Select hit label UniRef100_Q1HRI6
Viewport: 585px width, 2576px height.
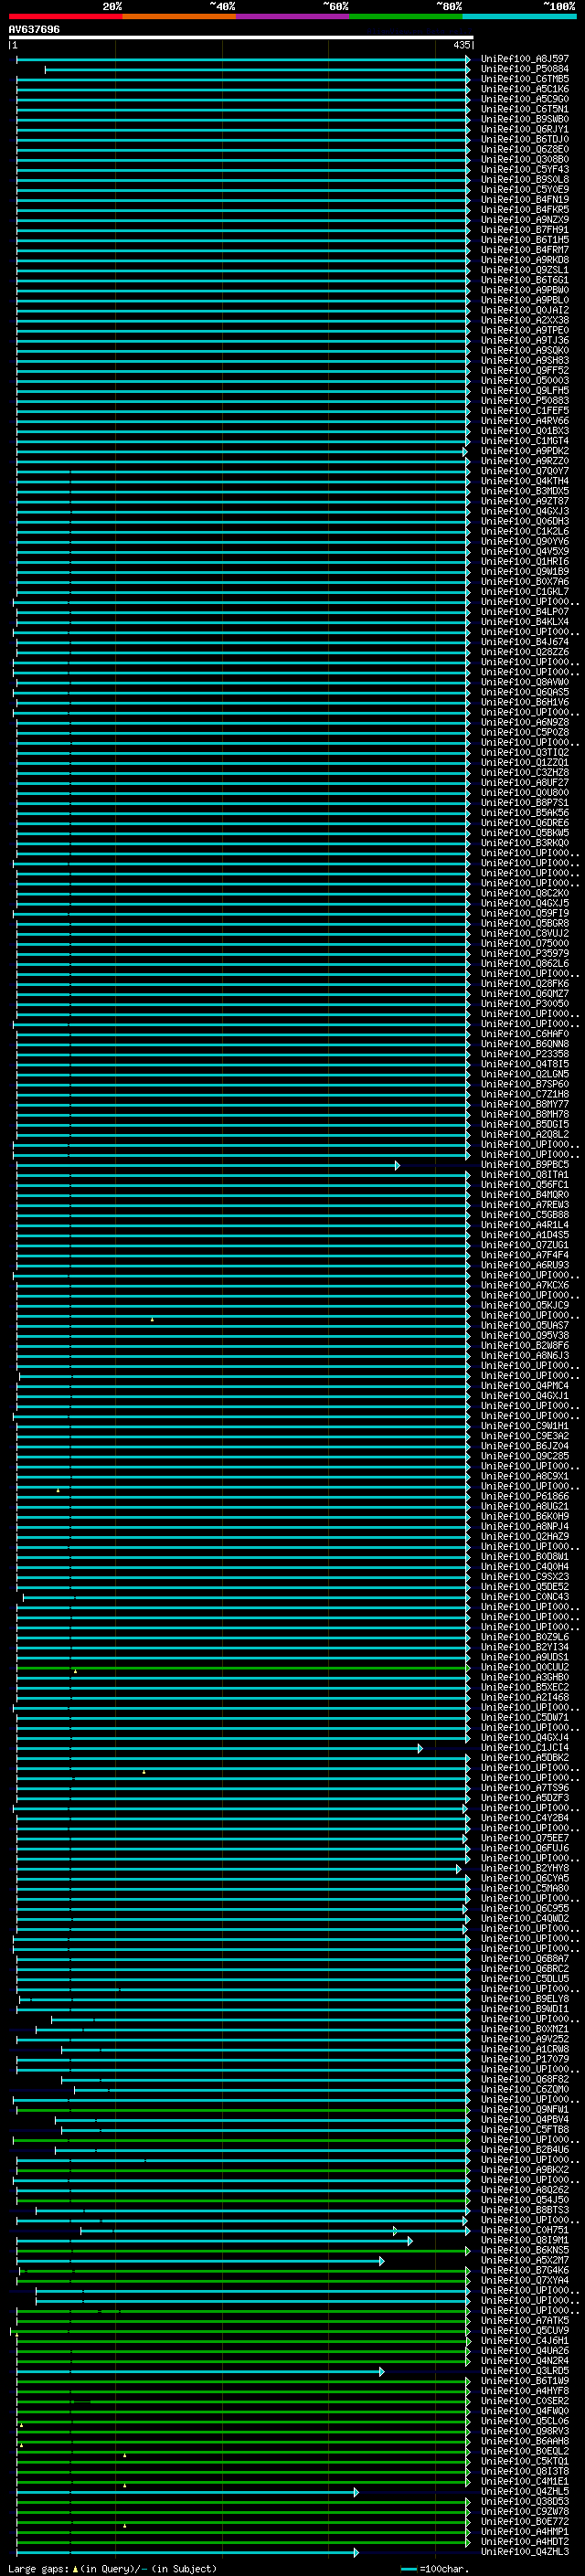point(524,562)
